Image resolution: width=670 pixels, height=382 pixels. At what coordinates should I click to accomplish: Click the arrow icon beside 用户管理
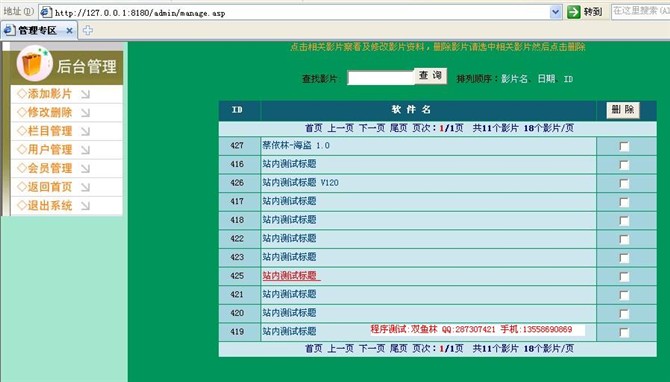(x=85, y=150)
